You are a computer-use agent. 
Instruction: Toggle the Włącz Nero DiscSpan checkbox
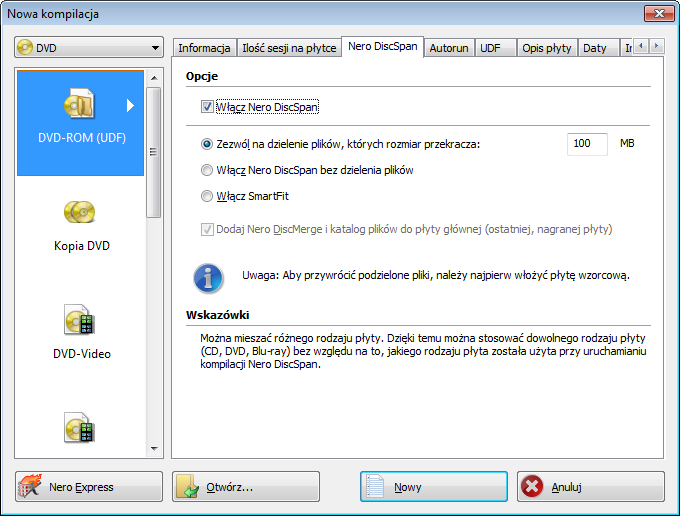coord(207,107)
